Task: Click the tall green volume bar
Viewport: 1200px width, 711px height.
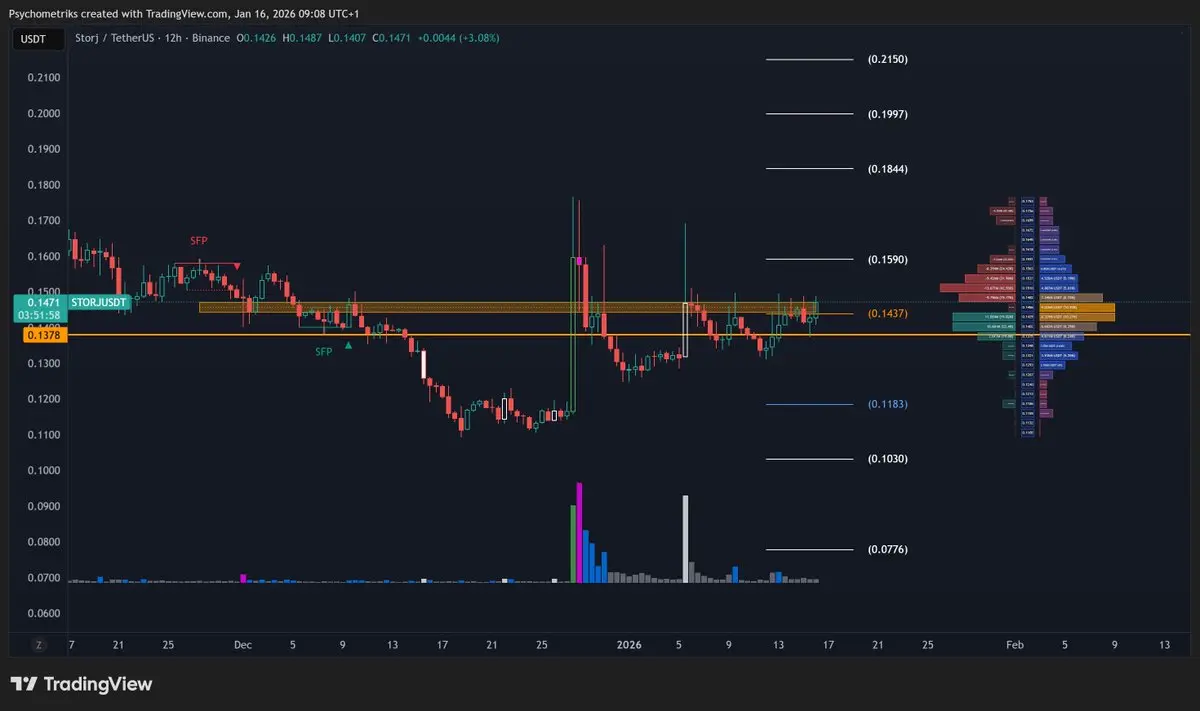Action: tap(573, 543)
